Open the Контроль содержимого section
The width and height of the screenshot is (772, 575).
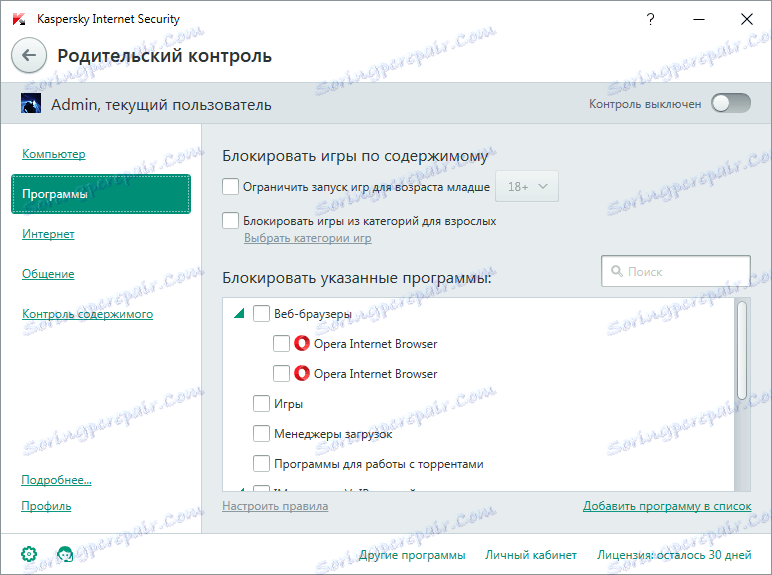[88, 314]
